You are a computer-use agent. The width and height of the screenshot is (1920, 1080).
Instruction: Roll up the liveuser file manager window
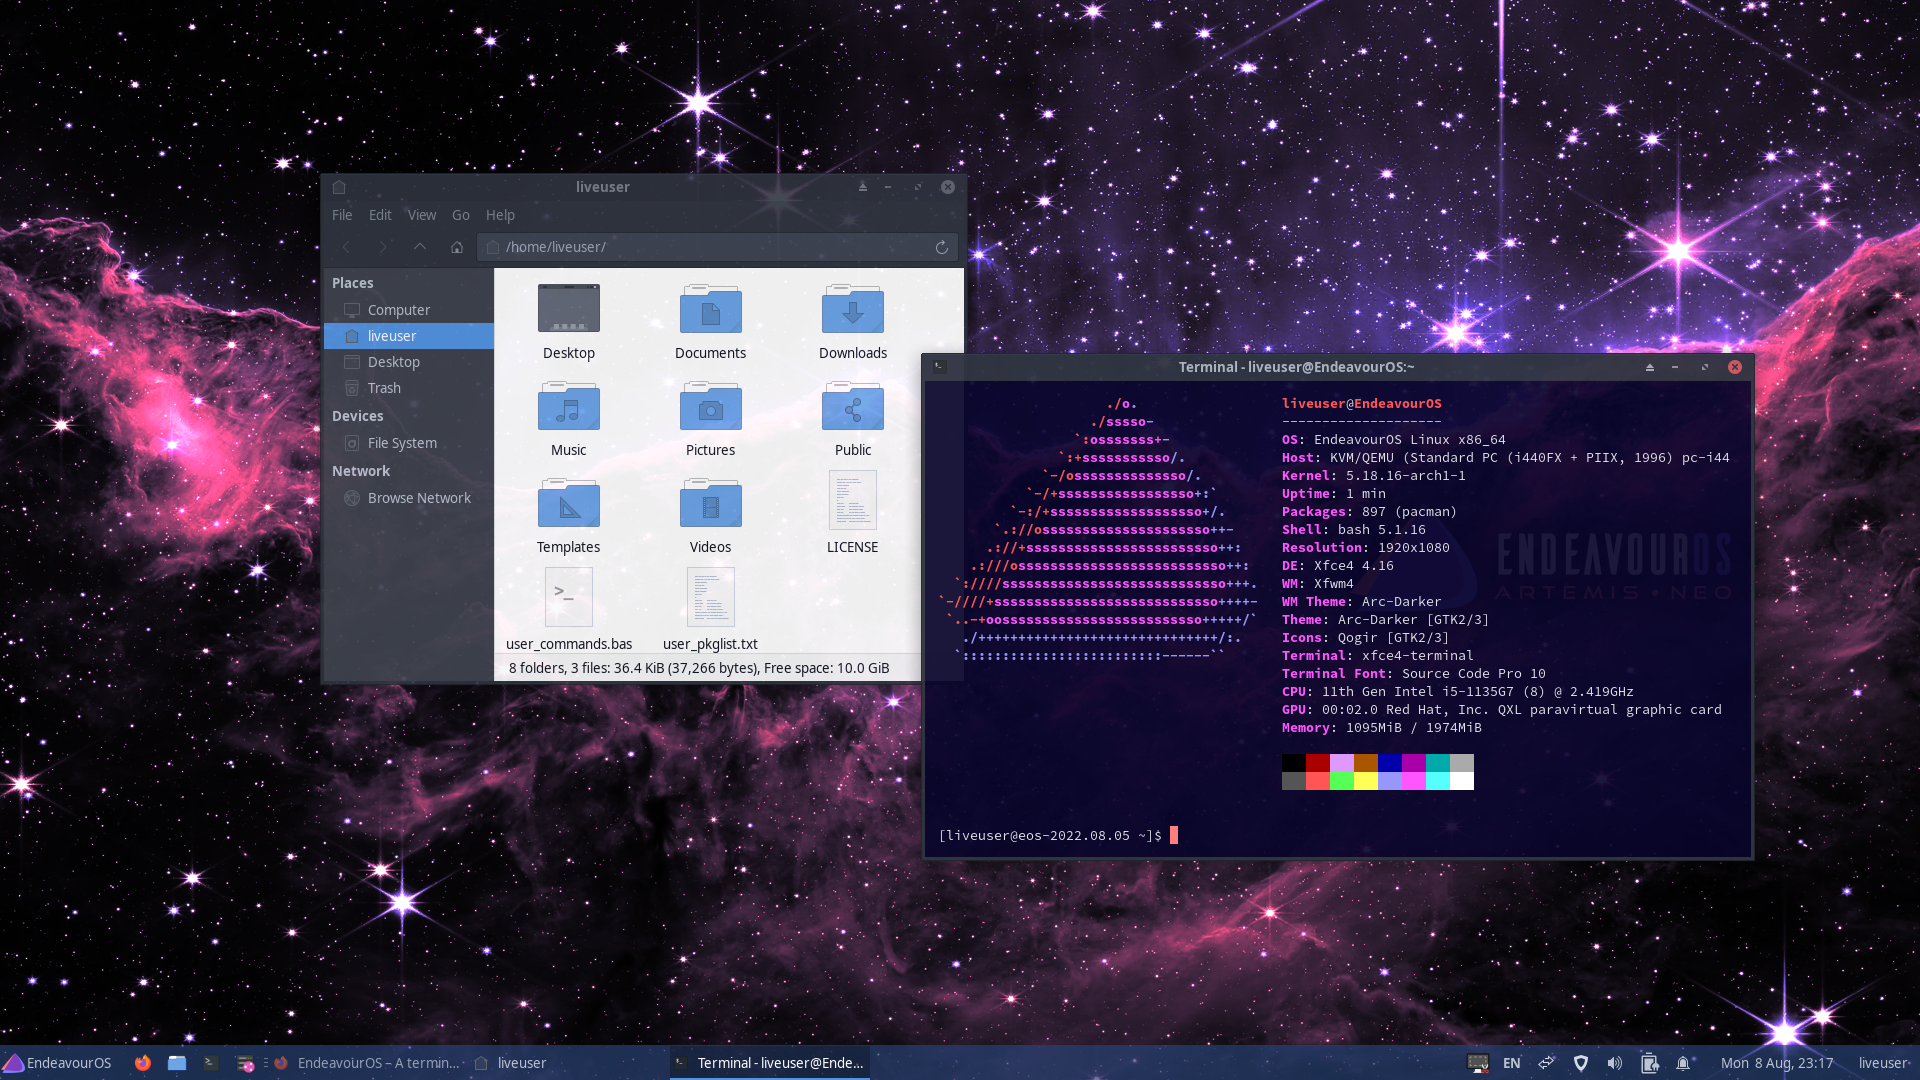click(863, 187)
